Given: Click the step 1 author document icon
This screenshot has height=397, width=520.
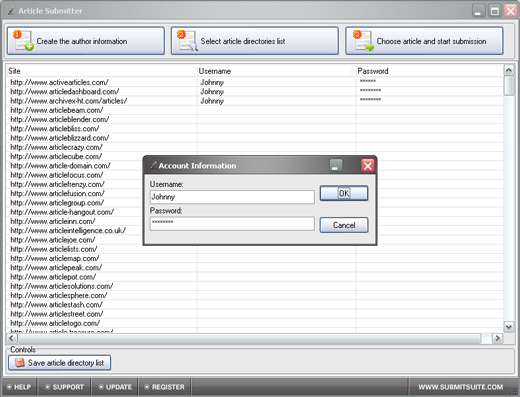Looking at the screenshot, I should (23, 40).
